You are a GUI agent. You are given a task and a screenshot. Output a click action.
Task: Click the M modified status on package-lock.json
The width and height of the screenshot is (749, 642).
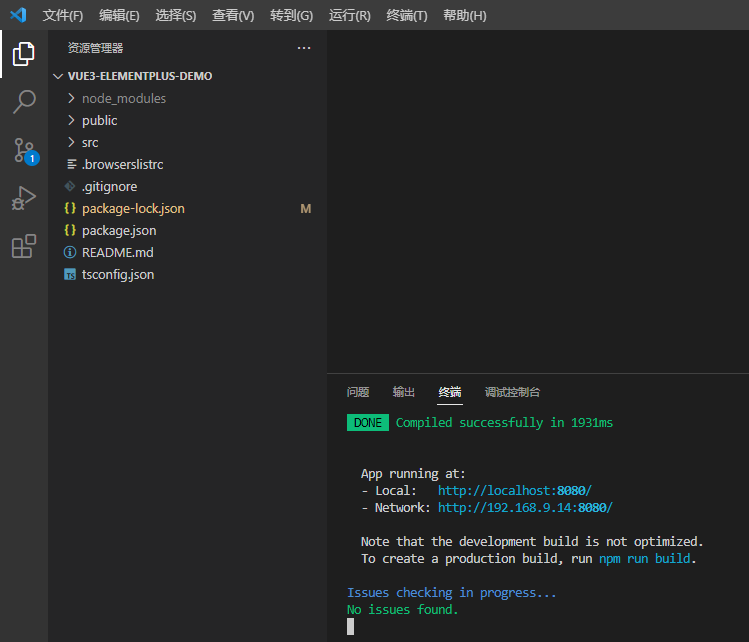pos(306,209)
